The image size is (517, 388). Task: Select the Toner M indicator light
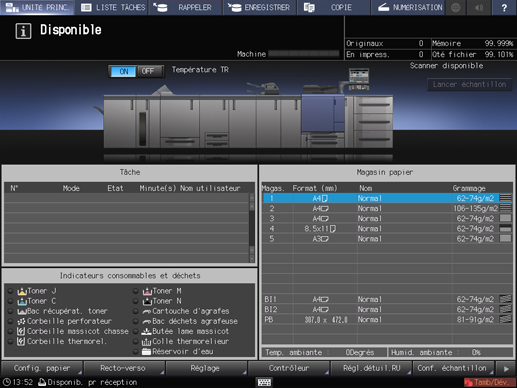coord(135,291)
